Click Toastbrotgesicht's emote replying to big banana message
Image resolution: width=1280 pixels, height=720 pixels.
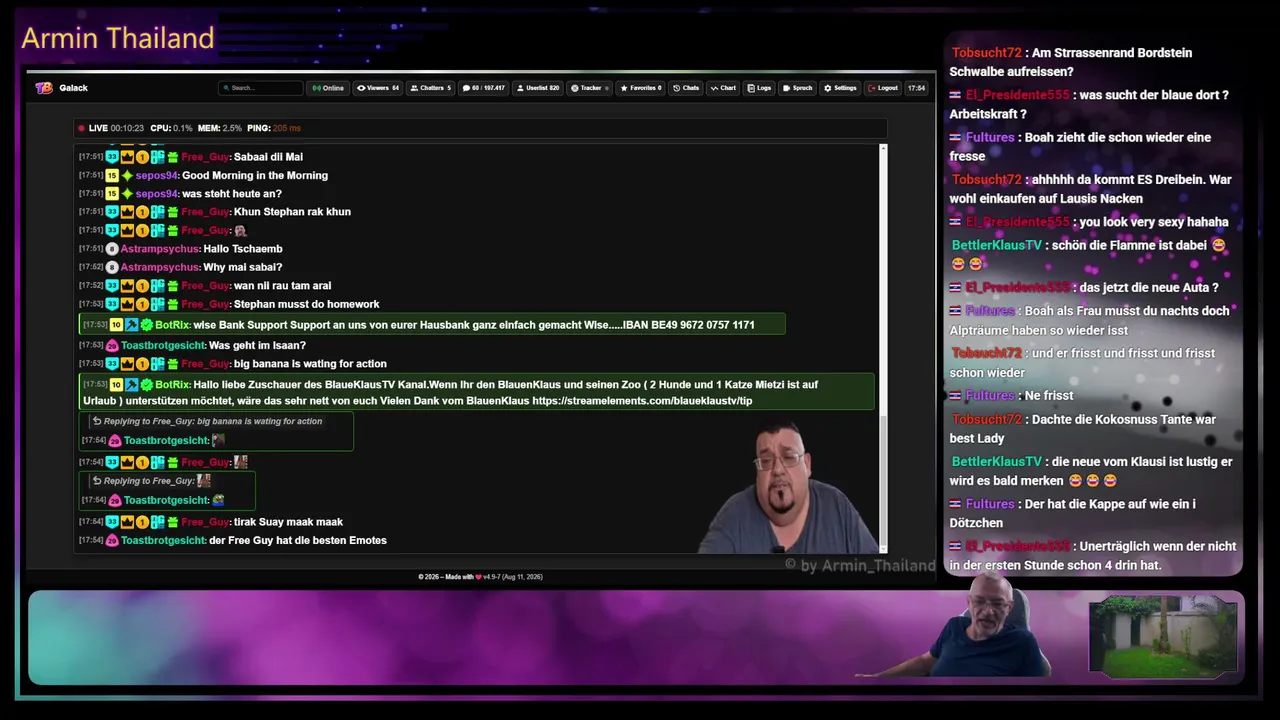point(218,440)
